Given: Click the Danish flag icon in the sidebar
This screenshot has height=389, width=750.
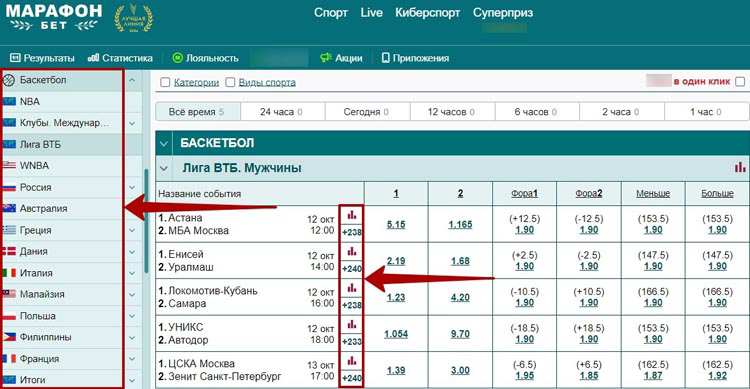Looking at the screenshot, I should [x=9, y=251].
